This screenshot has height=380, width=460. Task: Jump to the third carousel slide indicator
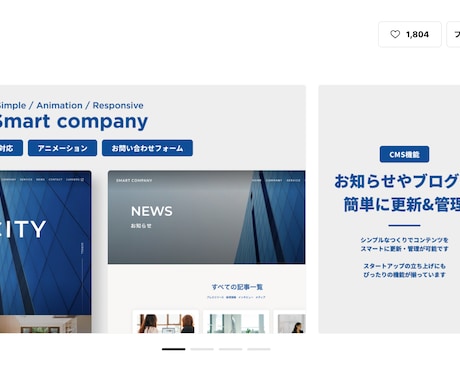point(230,349)
